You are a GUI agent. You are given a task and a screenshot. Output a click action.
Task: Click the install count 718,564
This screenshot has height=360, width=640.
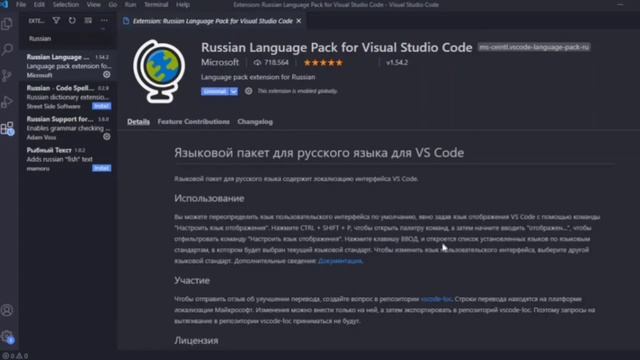point(271,62)
